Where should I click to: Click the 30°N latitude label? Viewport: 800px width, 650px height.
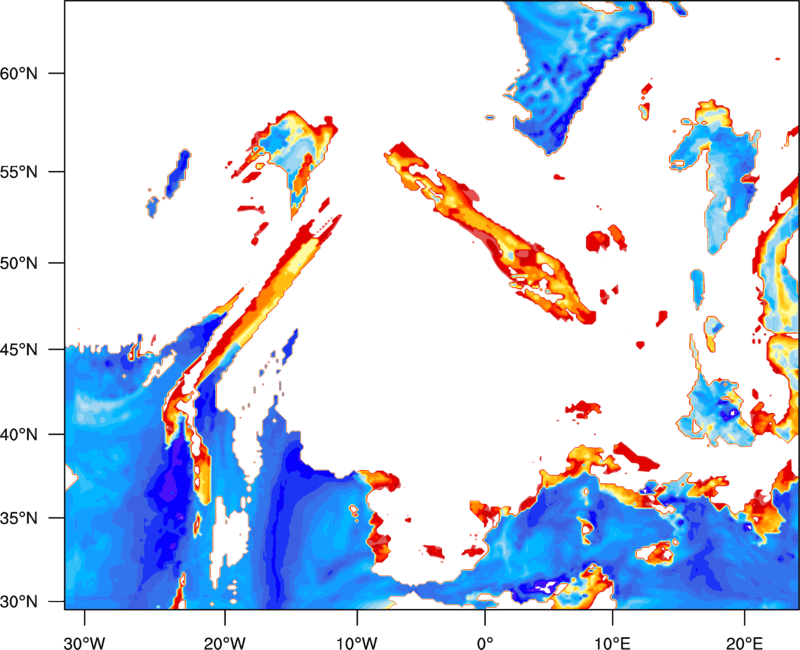pos(18,602)
